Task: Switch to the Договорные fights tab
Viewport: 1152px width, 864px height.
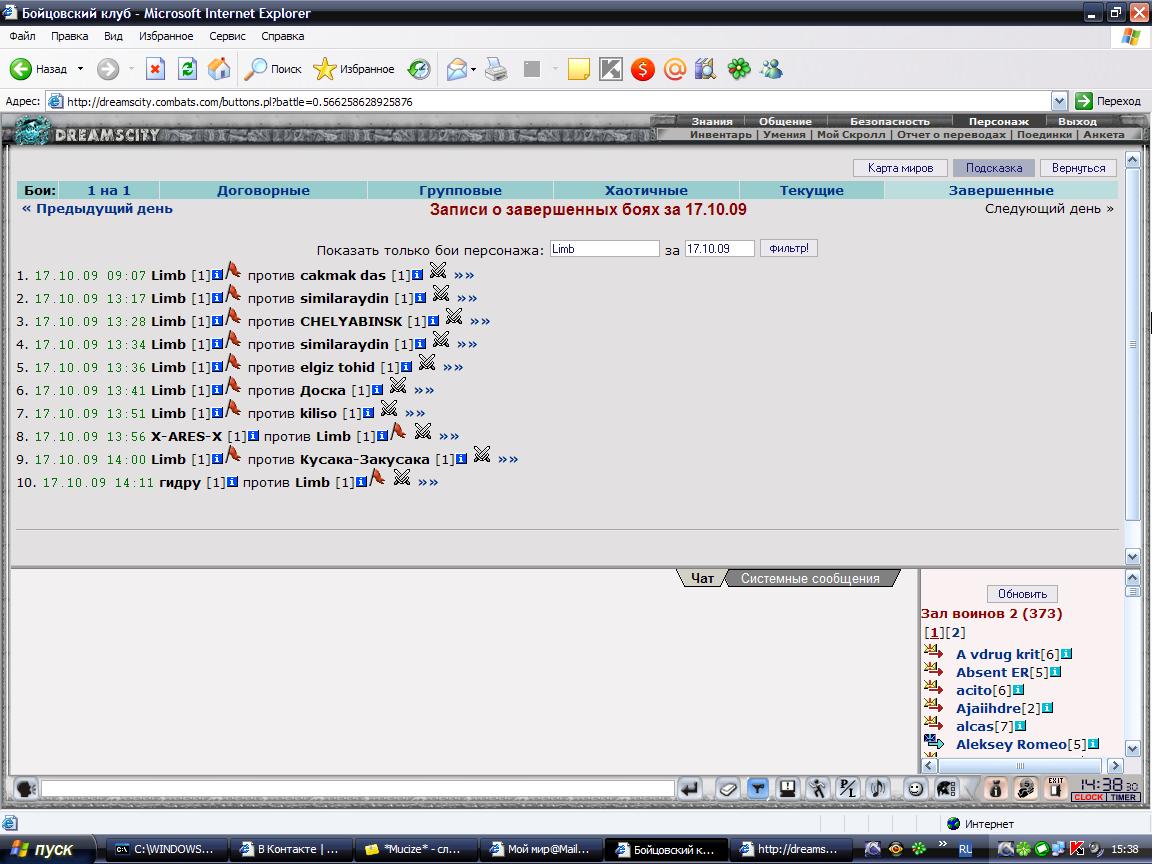Action: tap(263, 190)
